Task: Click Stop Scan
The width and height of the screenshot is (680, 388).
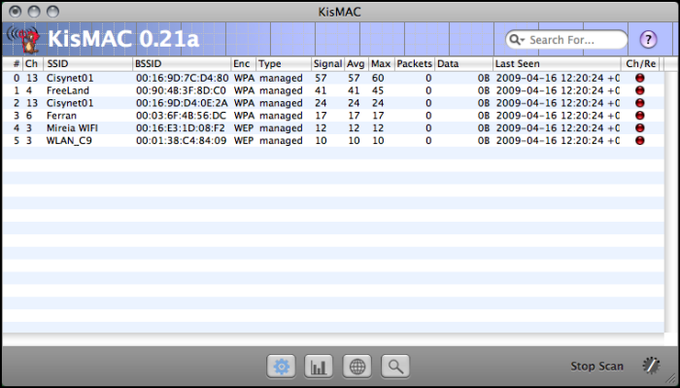Action: coord(597,366)
